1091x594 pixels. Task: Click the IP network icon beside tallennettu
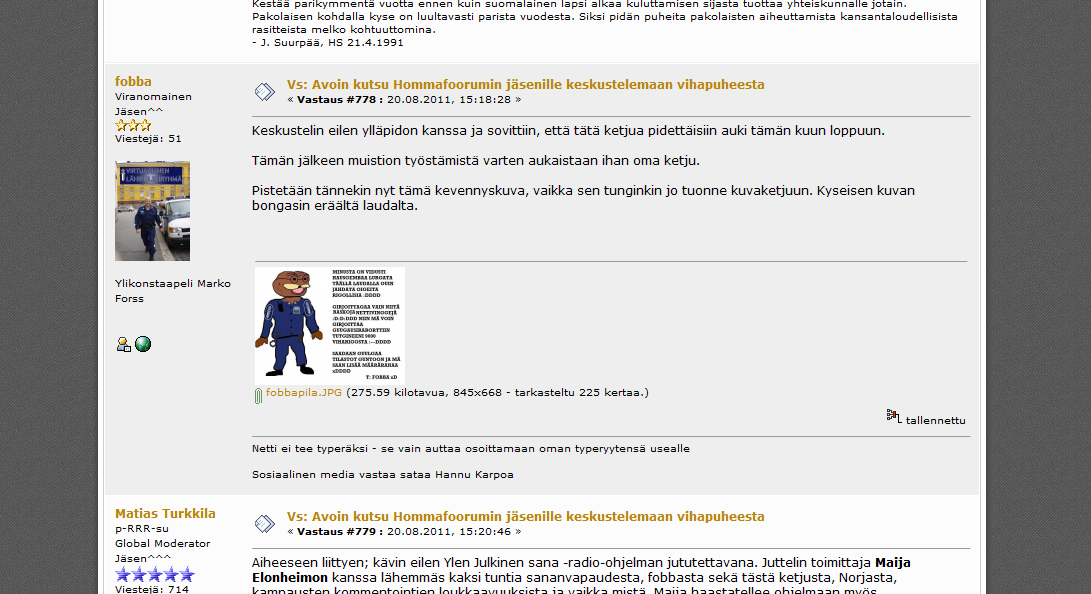(894, 416)
